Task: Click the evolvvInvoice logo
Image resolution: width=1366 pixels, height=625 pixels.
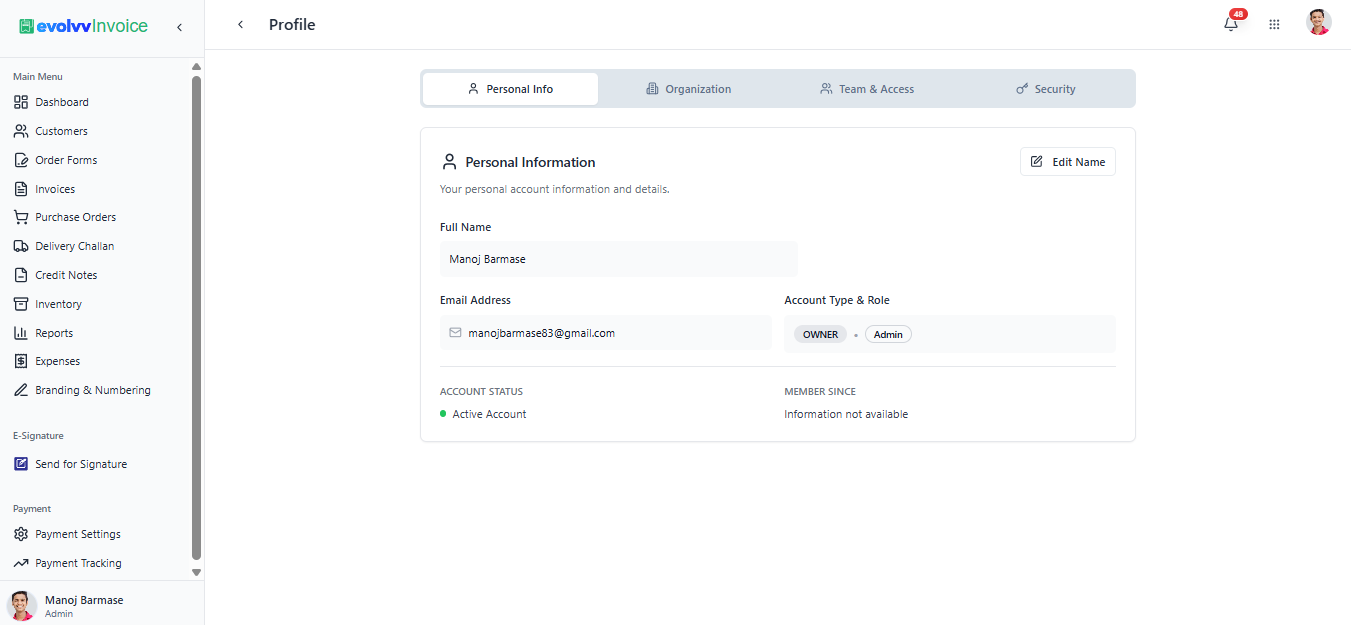Action: pos(84,26)
